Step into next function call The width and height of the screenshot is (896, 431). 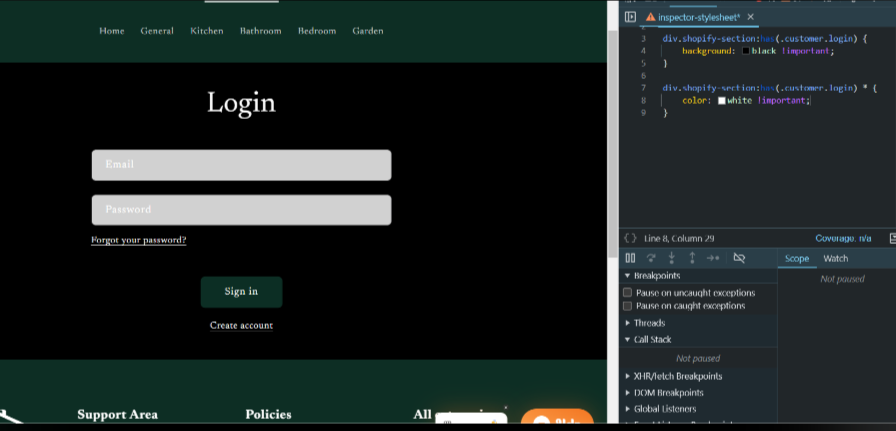(671, 258)
